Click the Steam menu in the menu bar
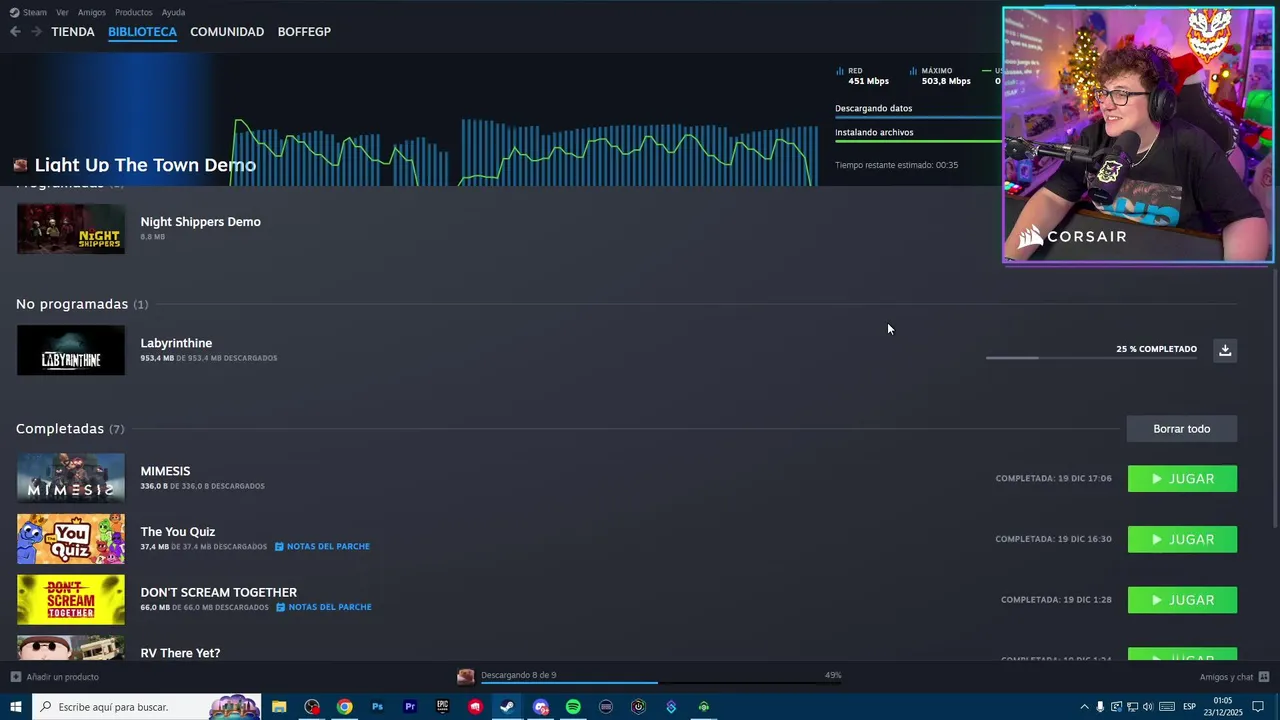The height and width of the screenshot is (720, 1280). [x=28, y=12]
